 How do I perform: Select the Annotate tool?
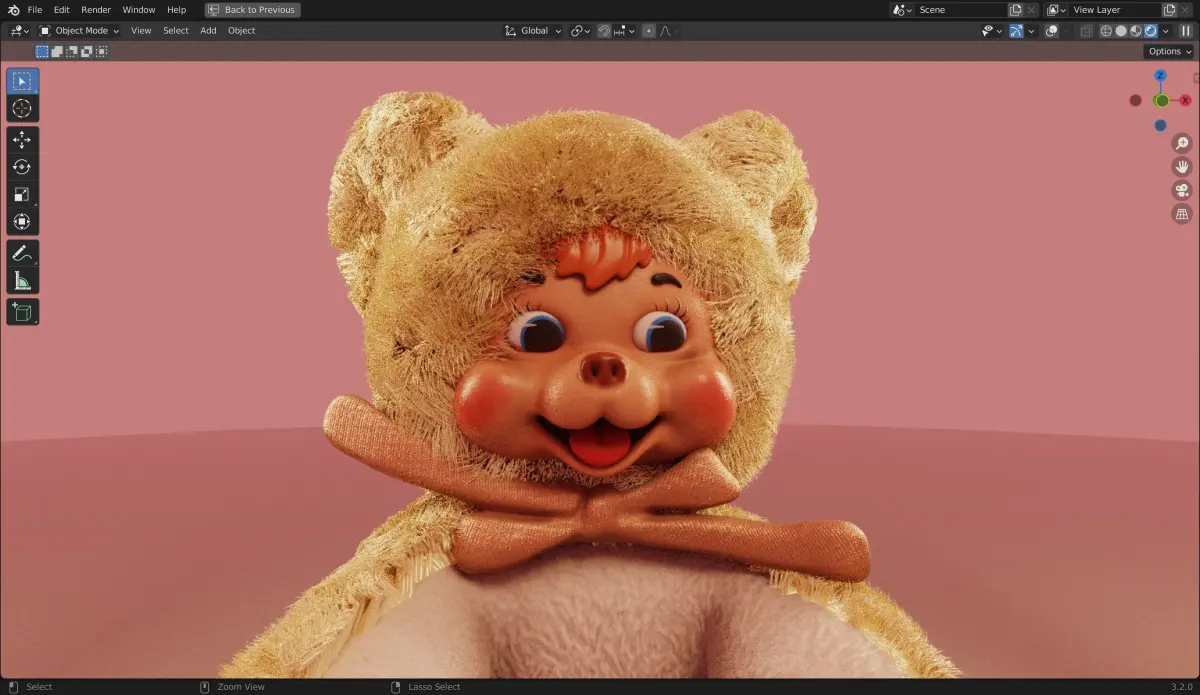23,254
